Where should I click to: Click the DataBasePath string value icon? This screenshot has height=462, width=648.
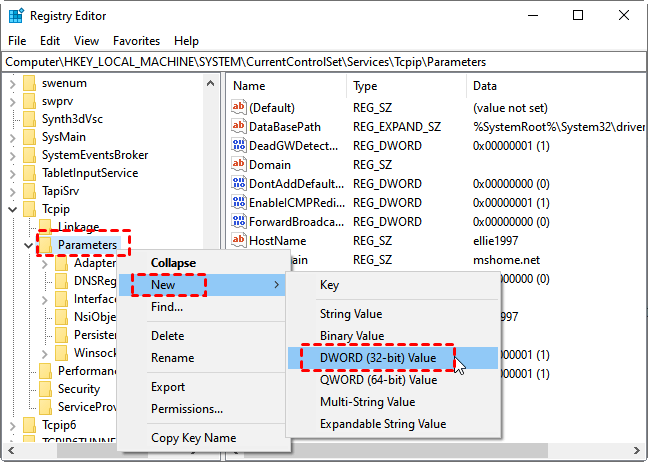[239, 126]
